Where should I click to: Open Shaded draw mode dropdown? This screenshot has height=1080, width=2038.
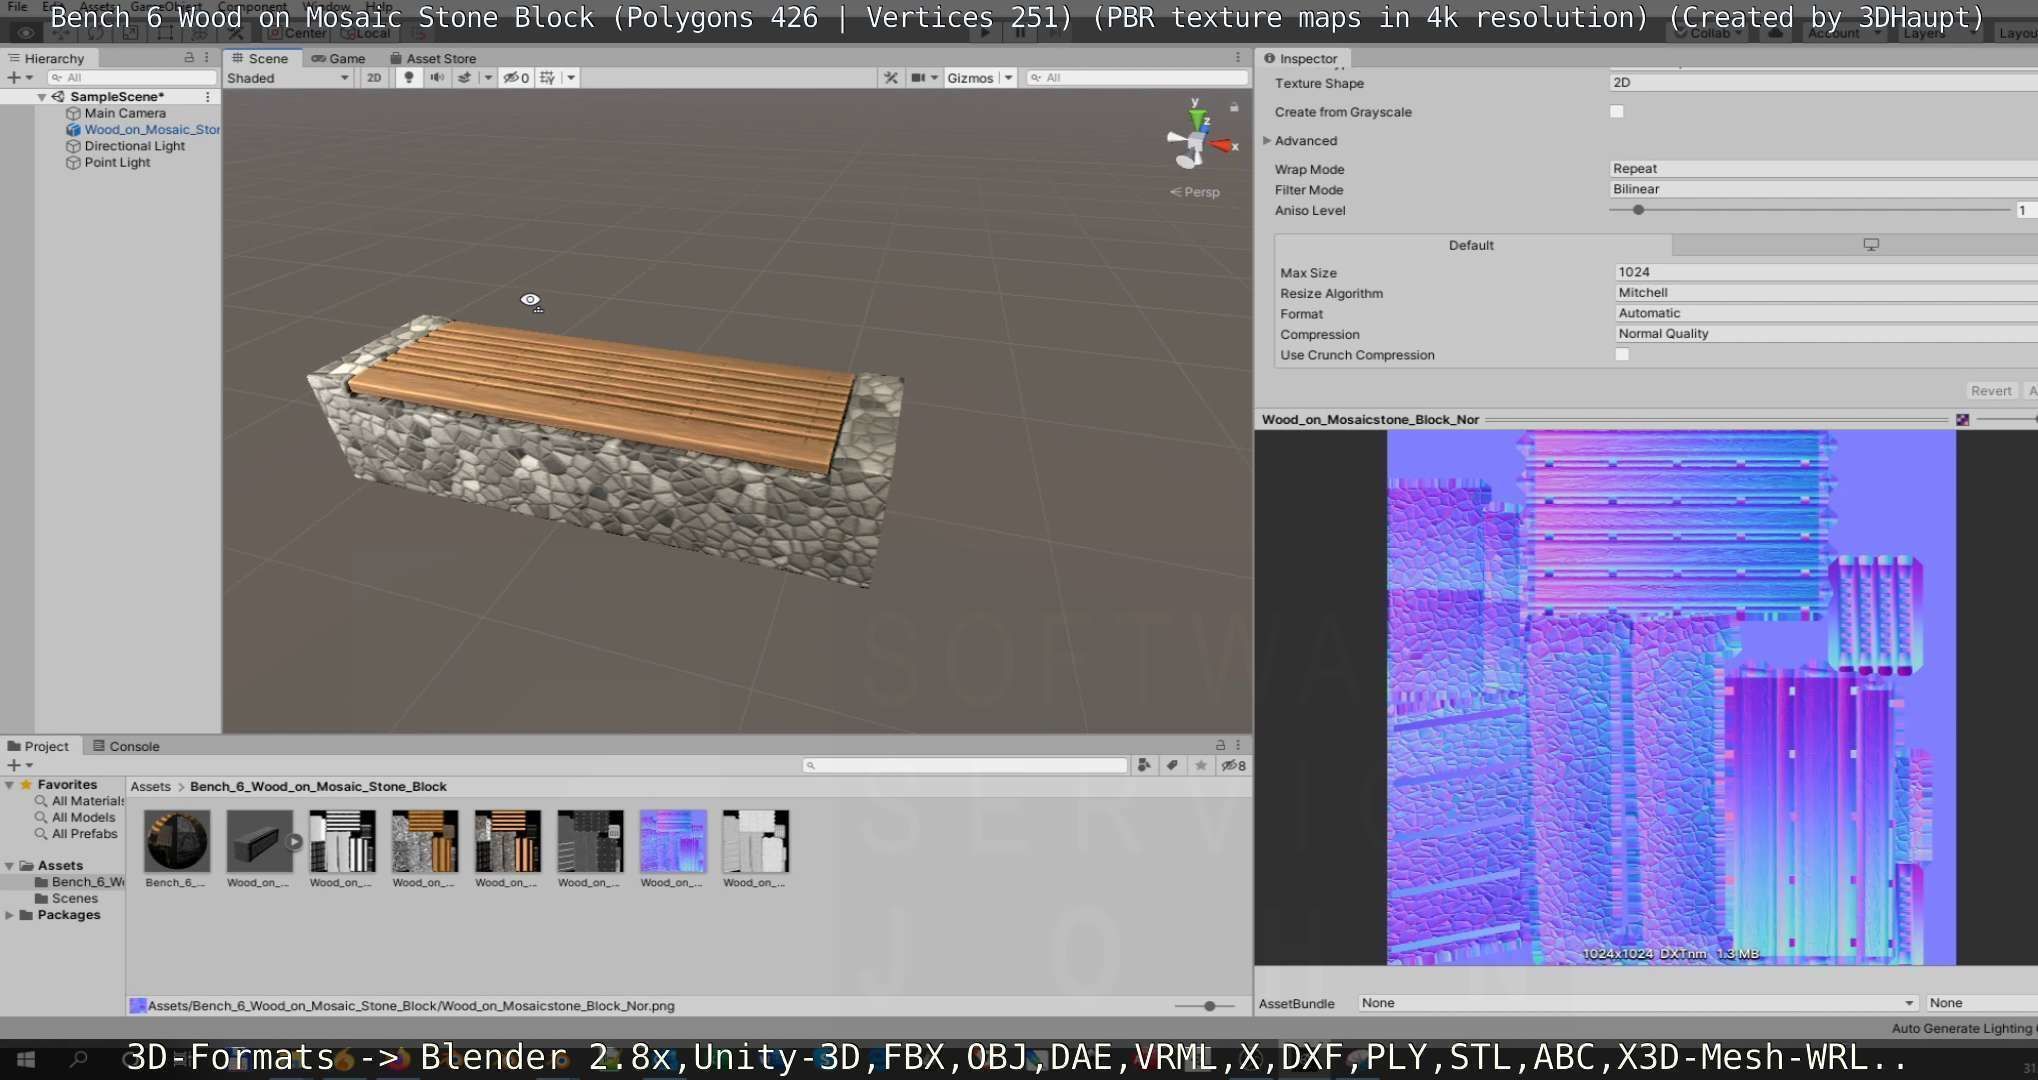(x=288, y=78)
